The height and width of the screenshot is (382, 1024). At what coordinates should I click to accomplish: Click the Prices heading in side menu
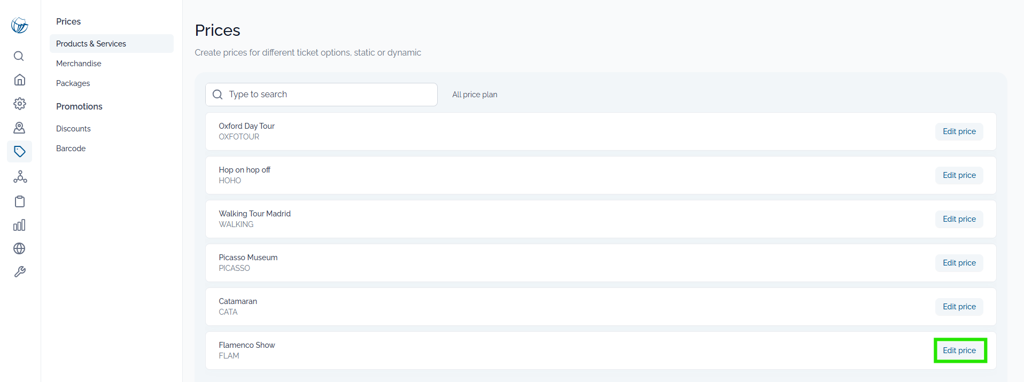[69, 22]
